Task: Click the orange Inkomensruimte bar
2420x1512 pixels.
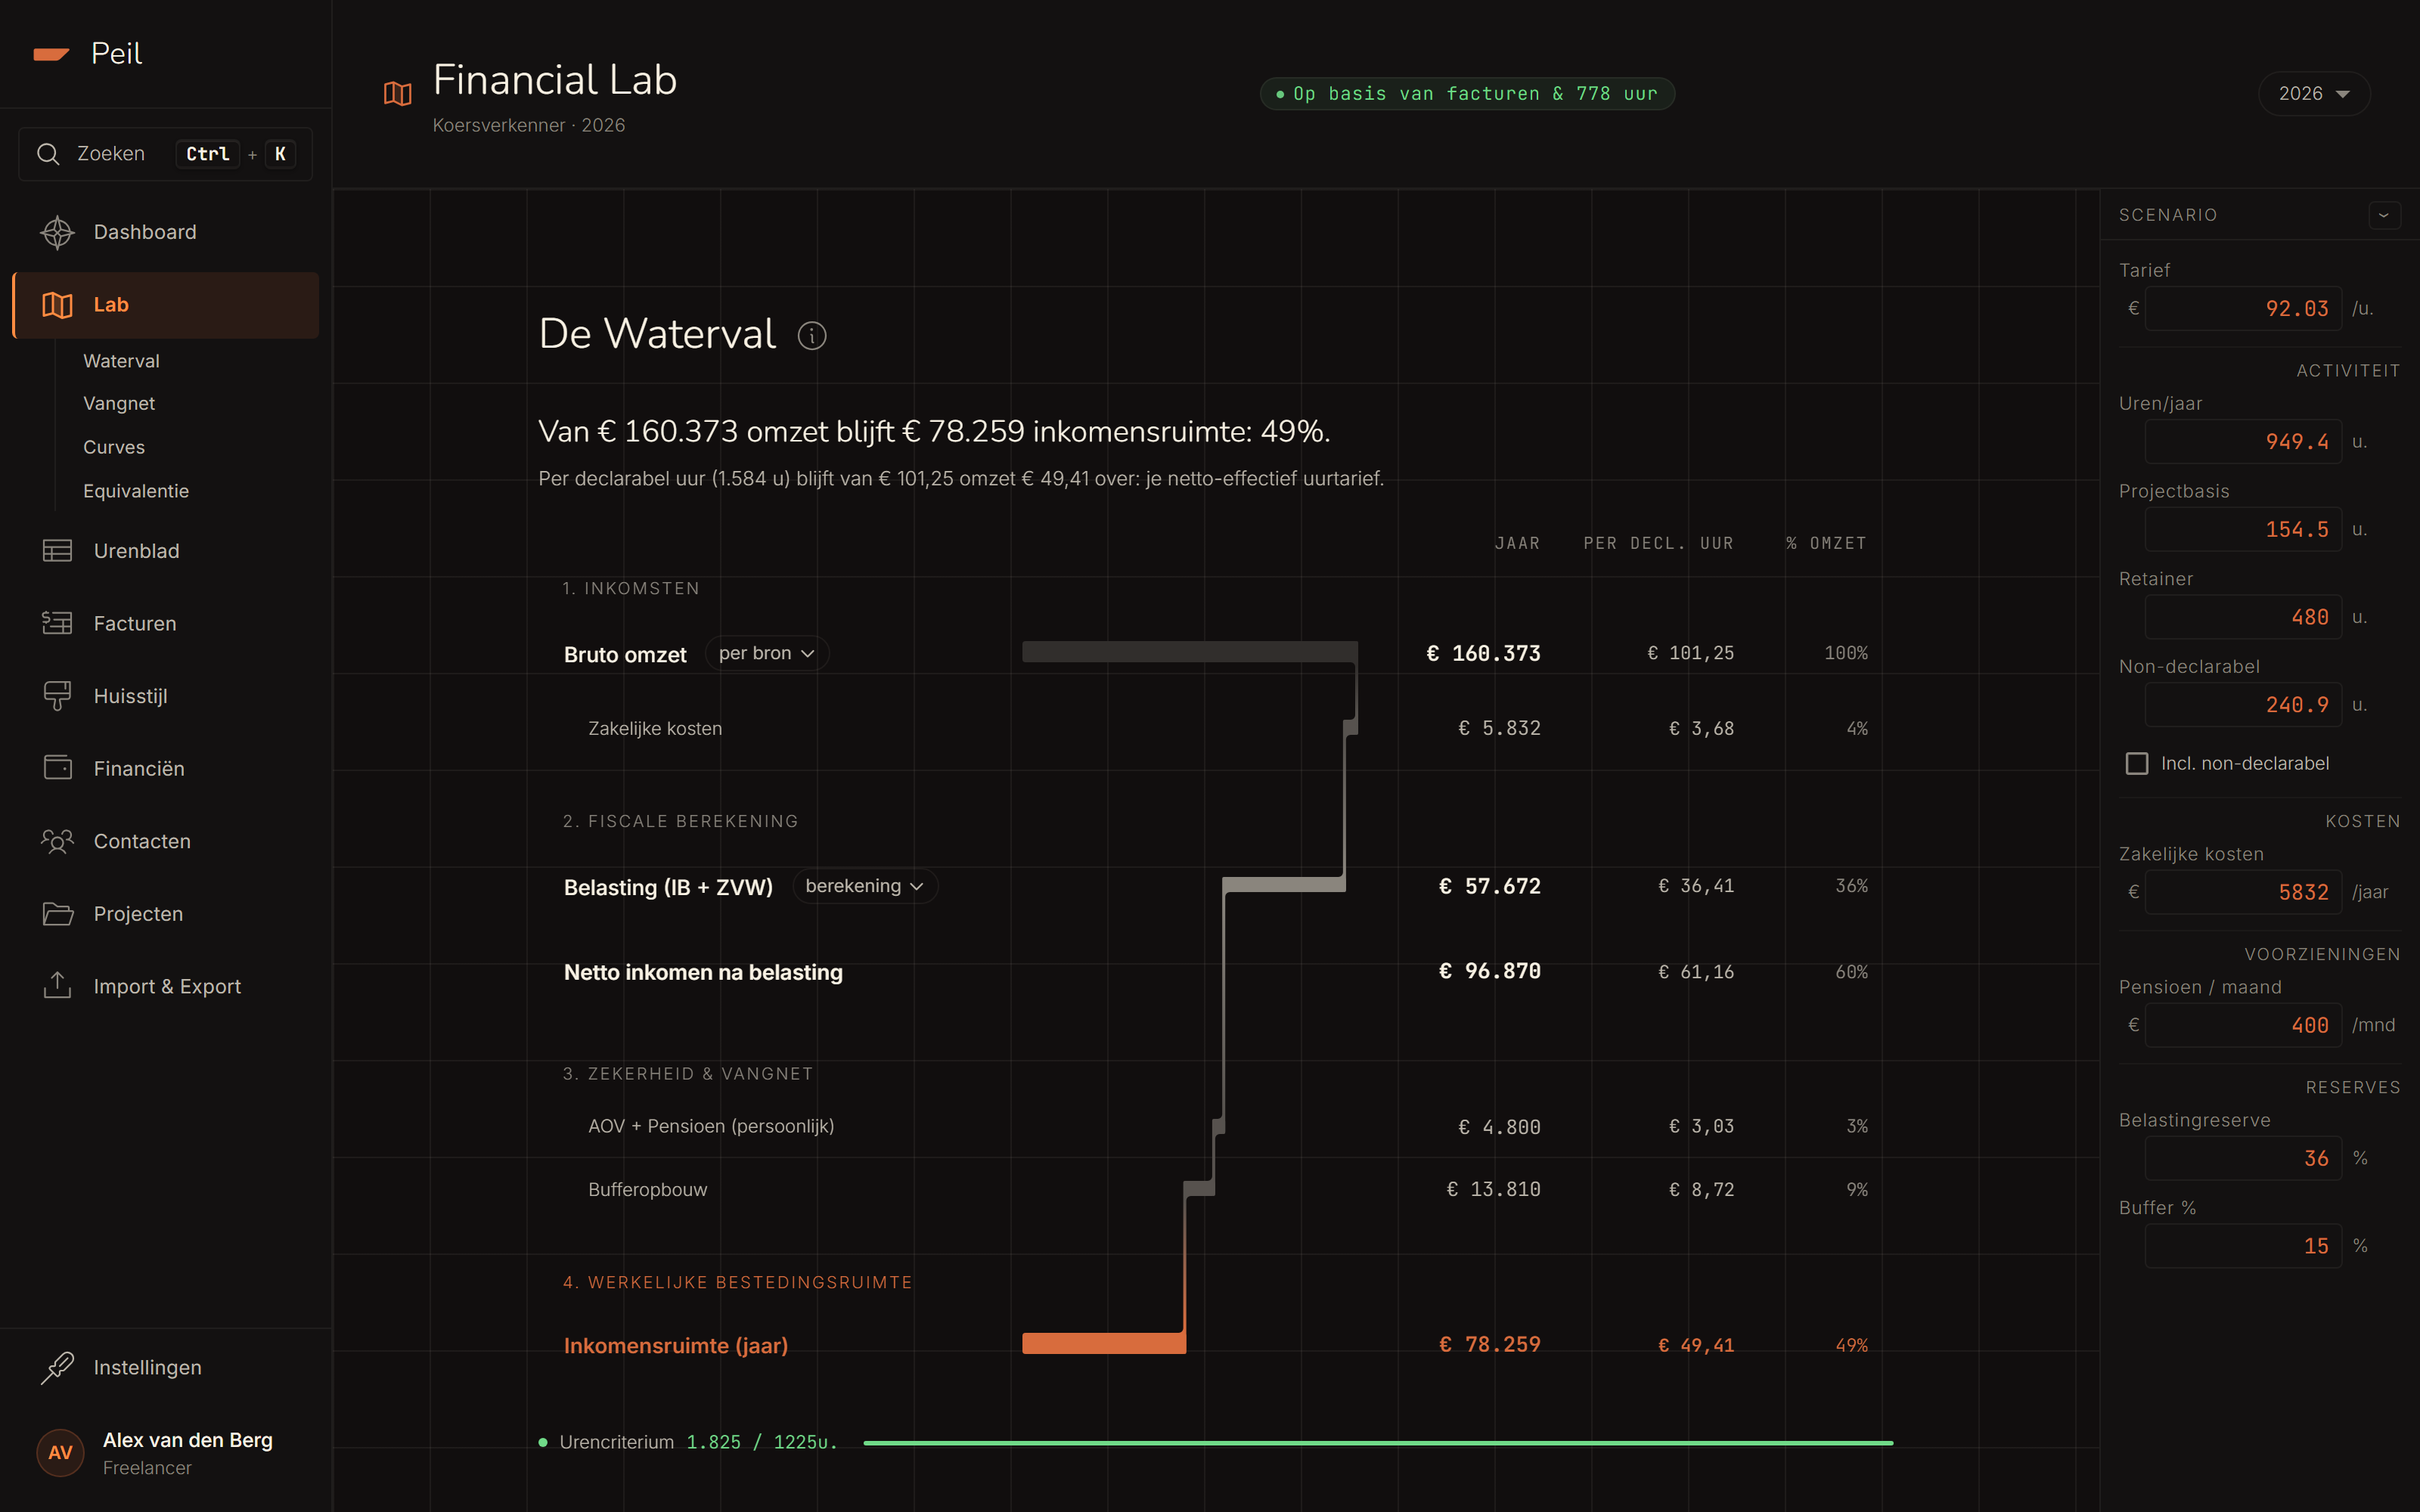Action: [1104, 1343]
